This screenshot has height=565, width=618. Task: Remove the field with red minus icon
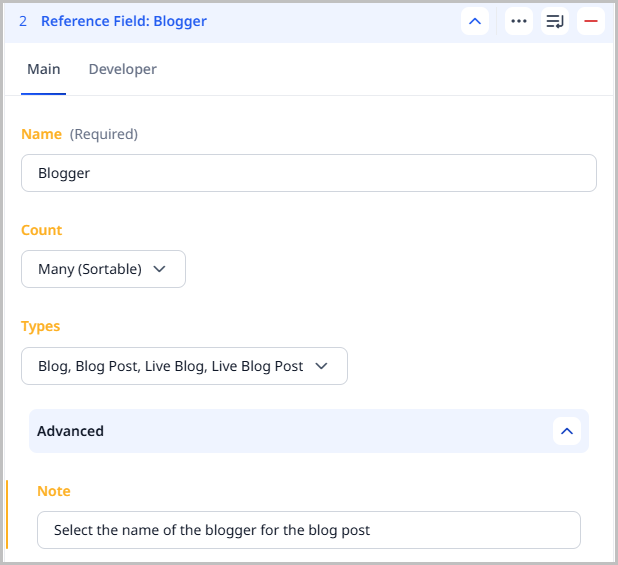(591, 21)
